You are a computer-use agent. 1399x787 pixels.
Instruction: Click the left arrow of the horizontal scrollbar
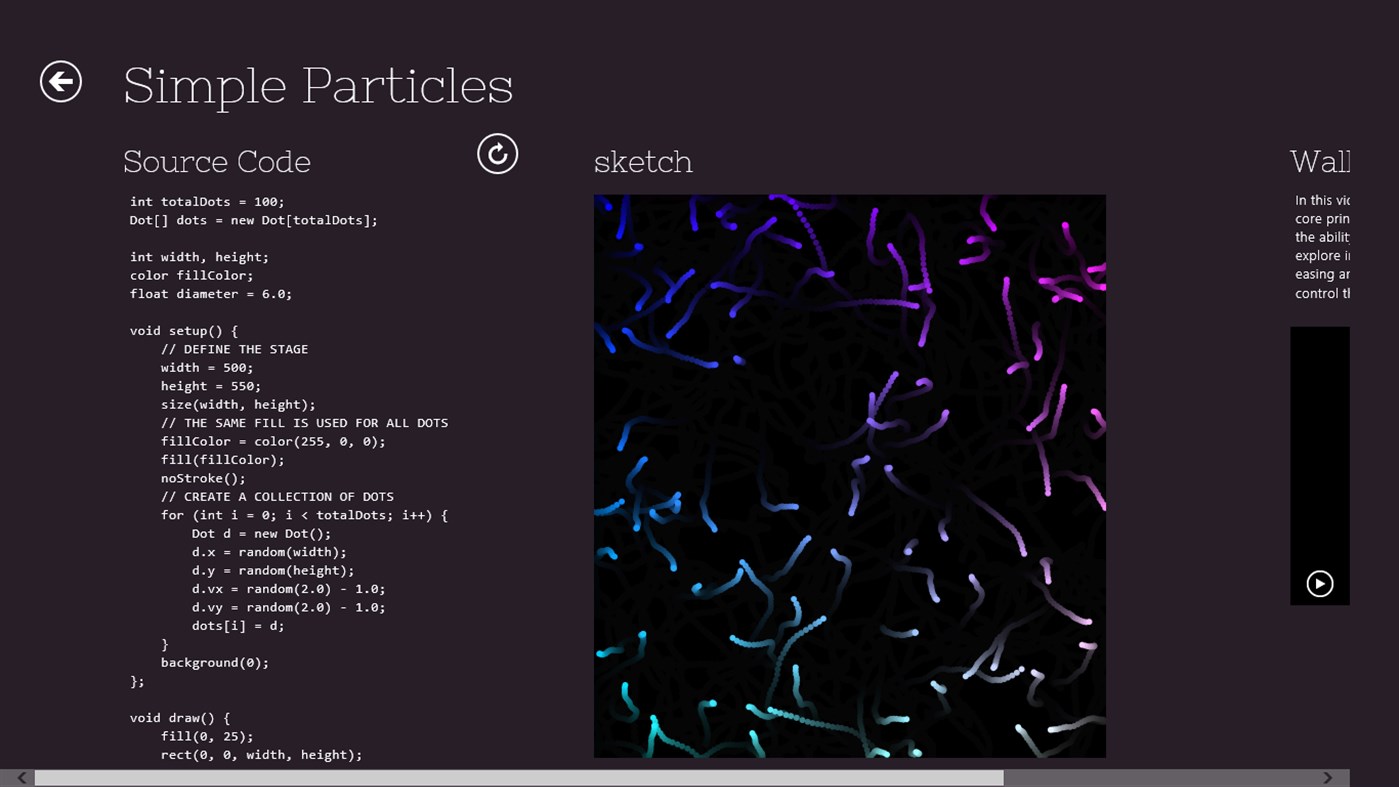19,778
